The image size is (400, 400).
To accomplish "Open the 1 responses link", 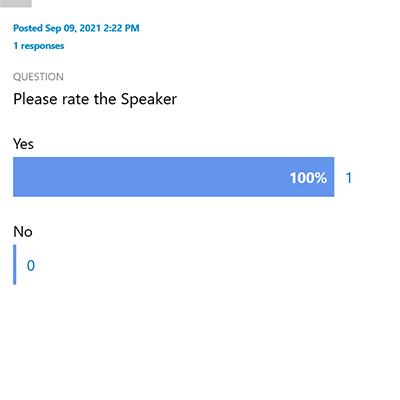I will click(x=39, y=46).
